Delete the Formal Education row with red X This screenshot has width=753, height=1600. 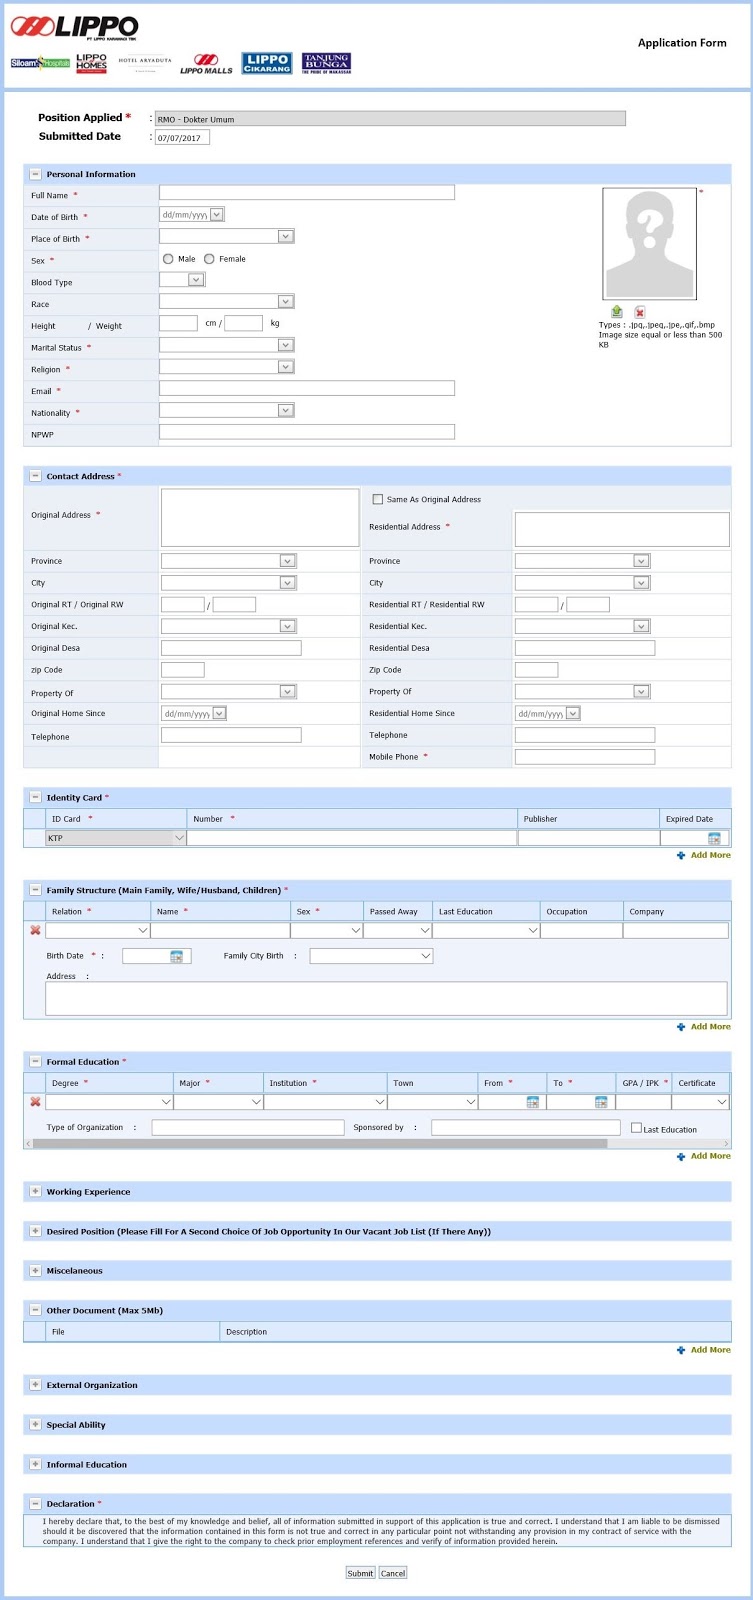coord(35,1102)
